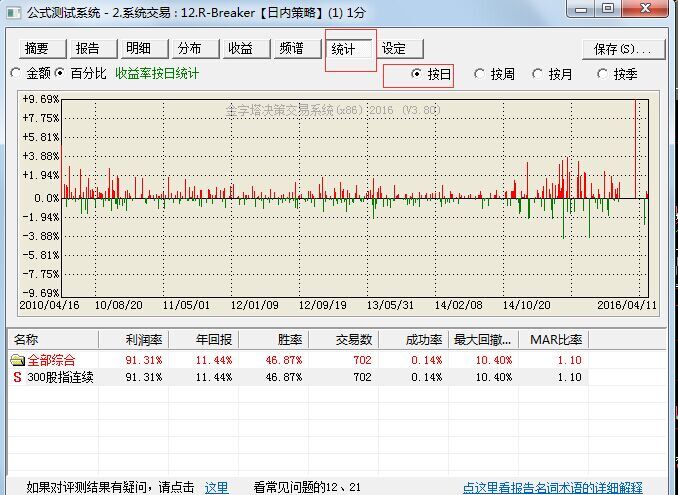The image size is (678, 495).
Task: Select the 金额 radio button
Action: 15,73
